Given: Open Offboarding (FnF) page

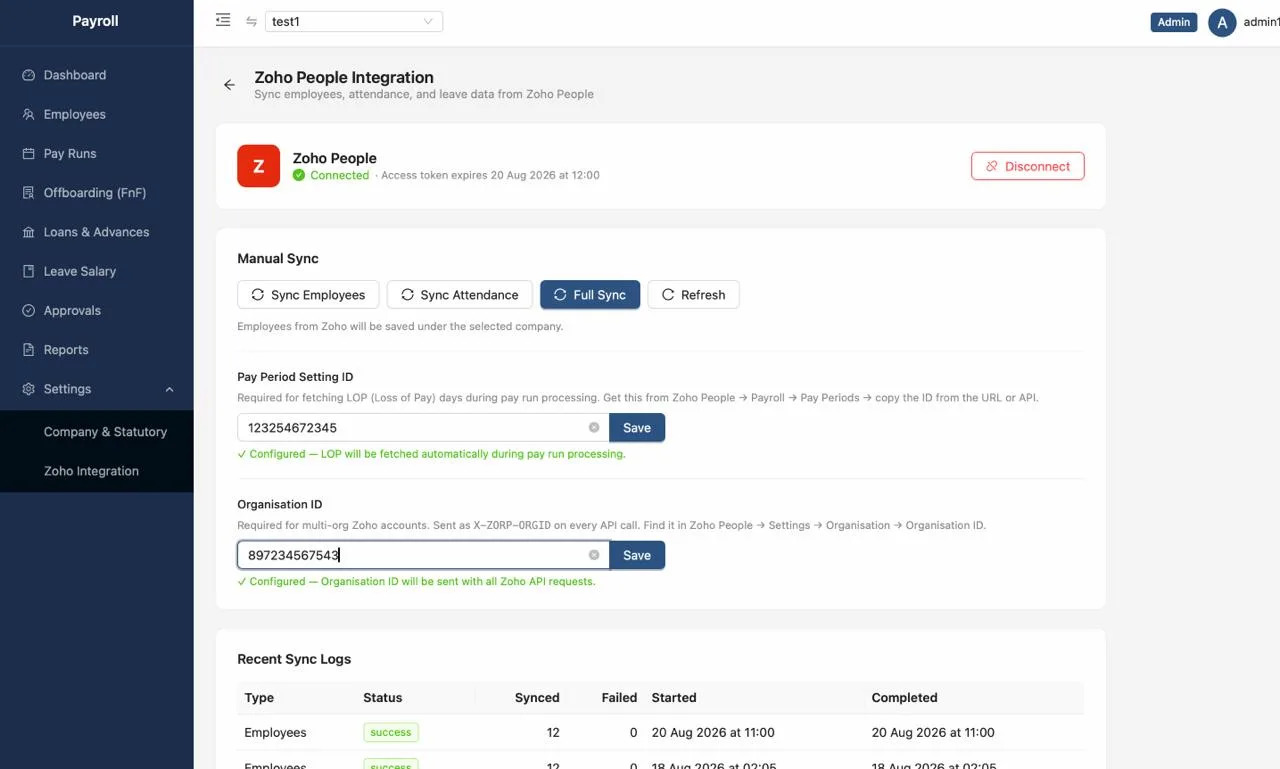Looking at the screenshot, I should tap(96, 192).
